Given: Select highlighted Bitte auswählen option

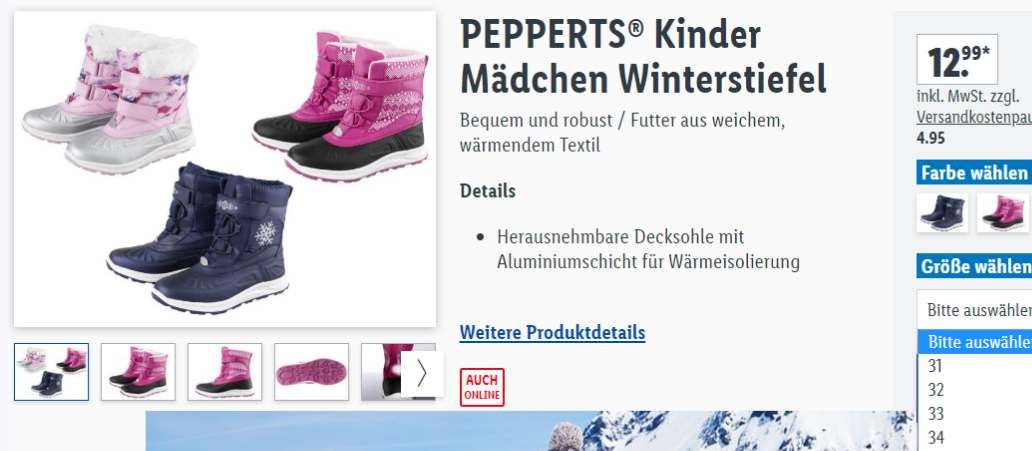Looking at the screenshot, I should [975, 342].
